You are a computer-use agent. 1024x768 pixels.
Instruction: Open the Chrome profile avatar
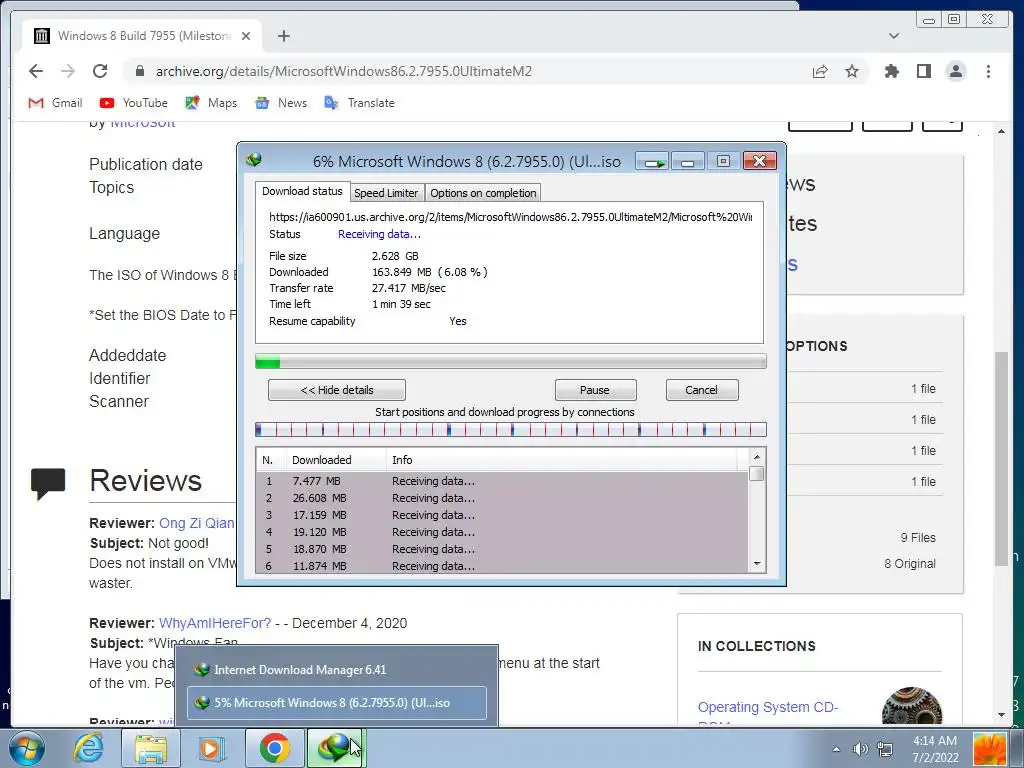point(955,71)
